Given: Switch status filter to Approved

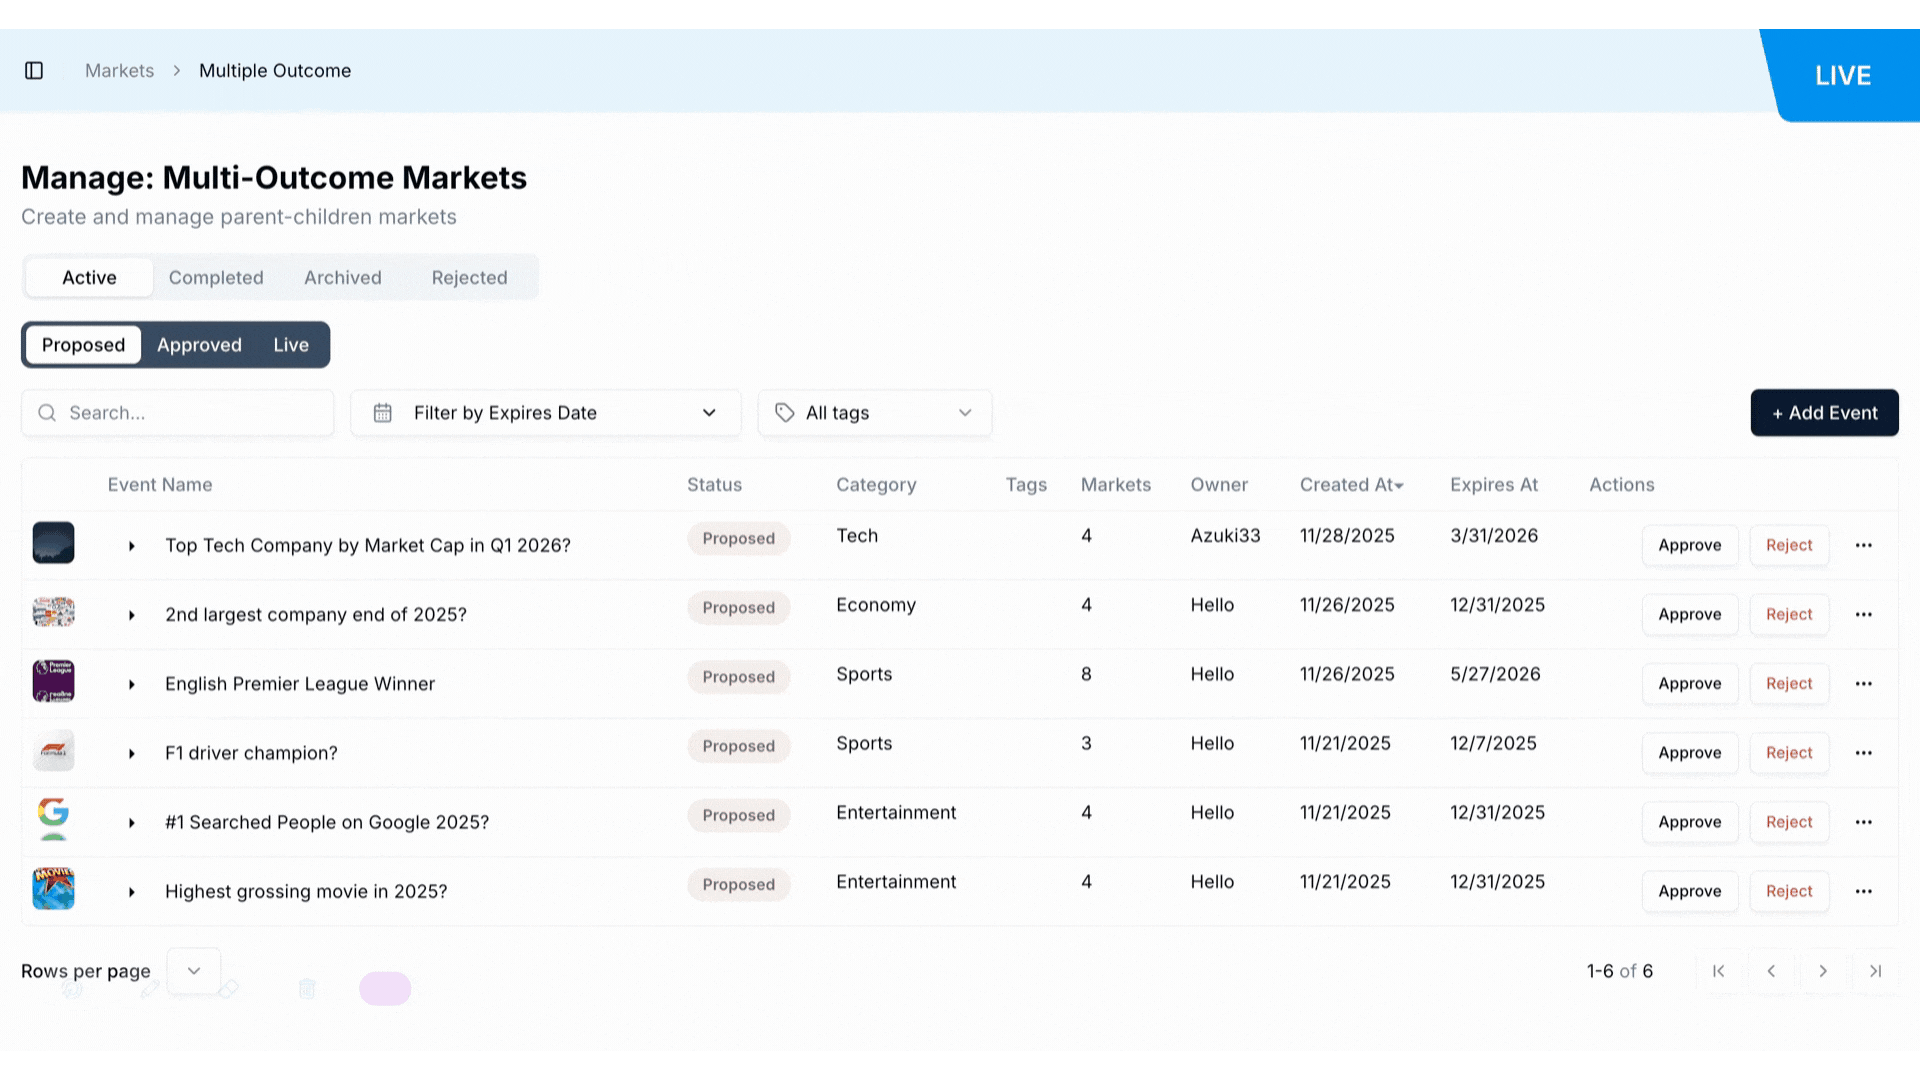Looking at the screenshot, I should (199, 345).
